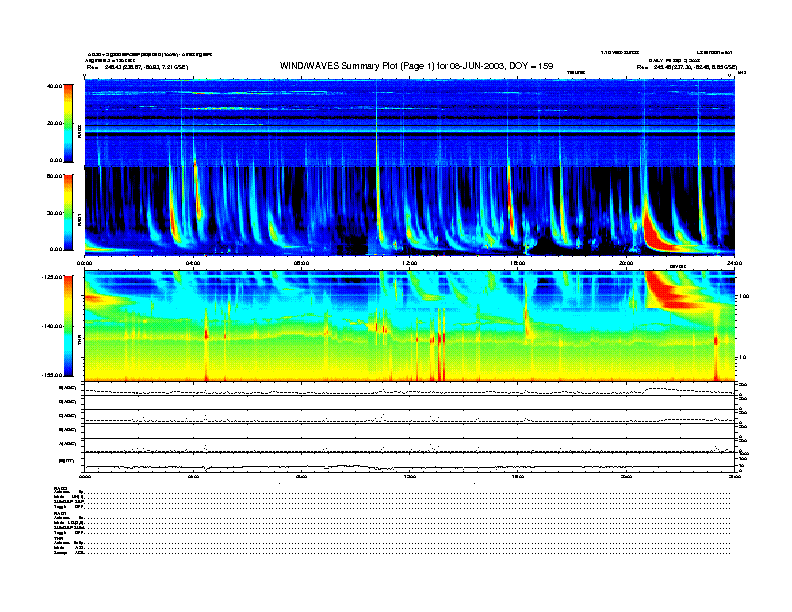Click the 20:00 tick label under RAD1 panel
The image size is (792, 612).
pyautogui.click(x=626, y=263)
